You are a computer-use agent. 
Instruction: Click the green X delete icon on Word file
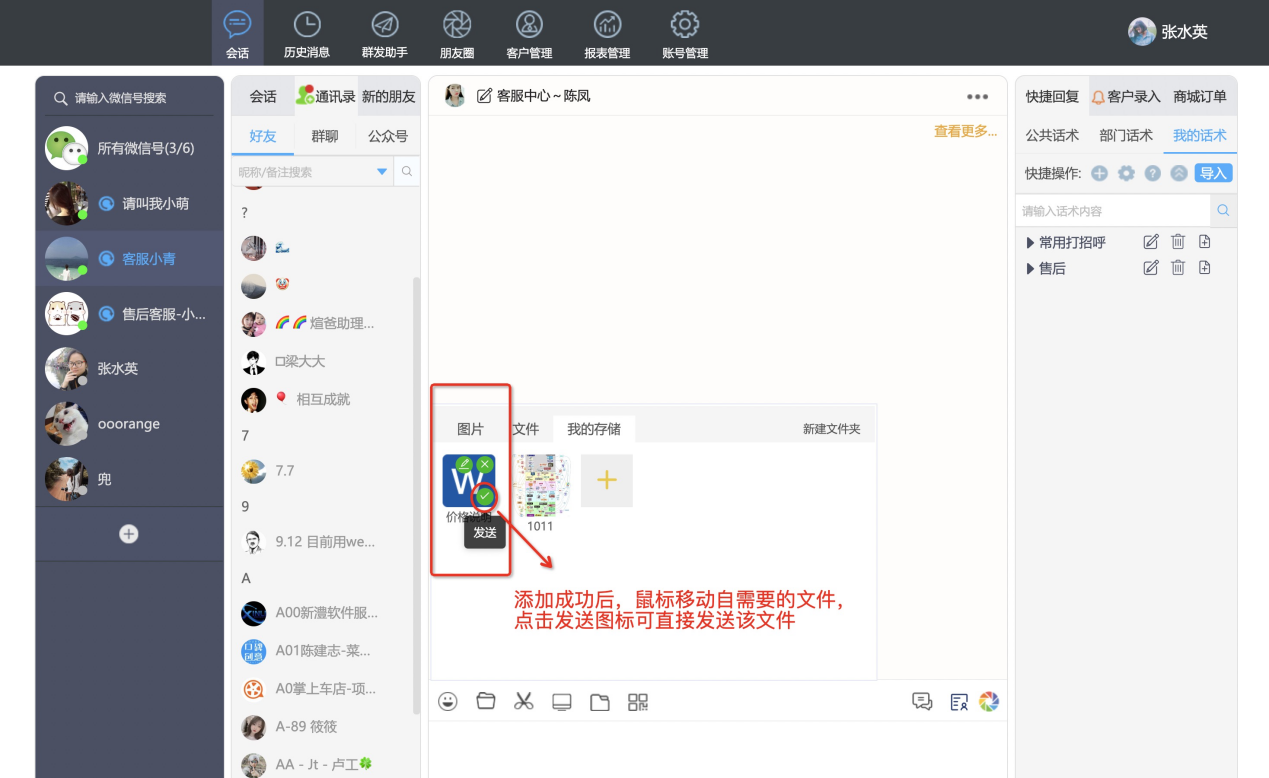(485, 464)
